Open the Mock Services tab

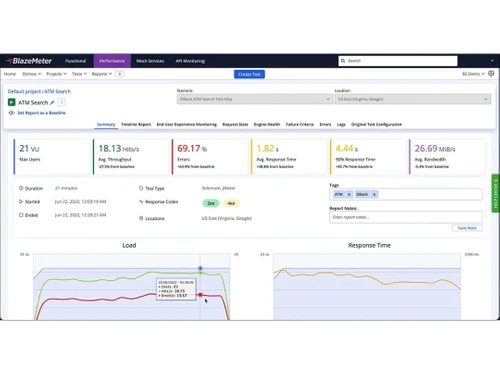pyautogui.click(x=150, y=61)
